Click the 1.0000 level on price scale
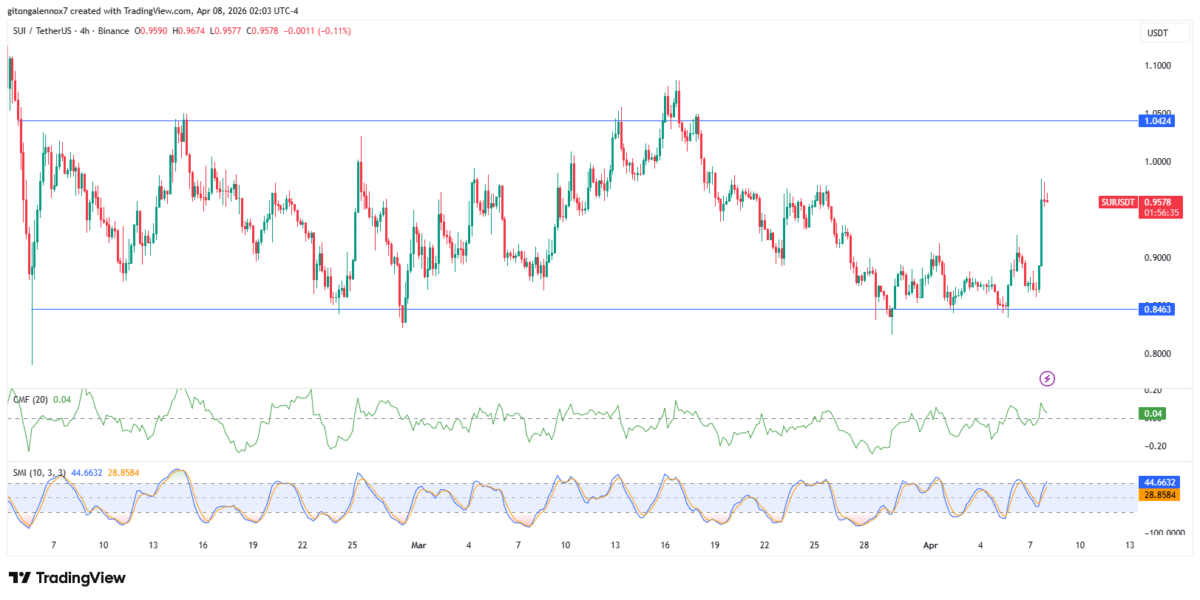The width and height of the screenshot is (1200, 600). pos(1157,161)
